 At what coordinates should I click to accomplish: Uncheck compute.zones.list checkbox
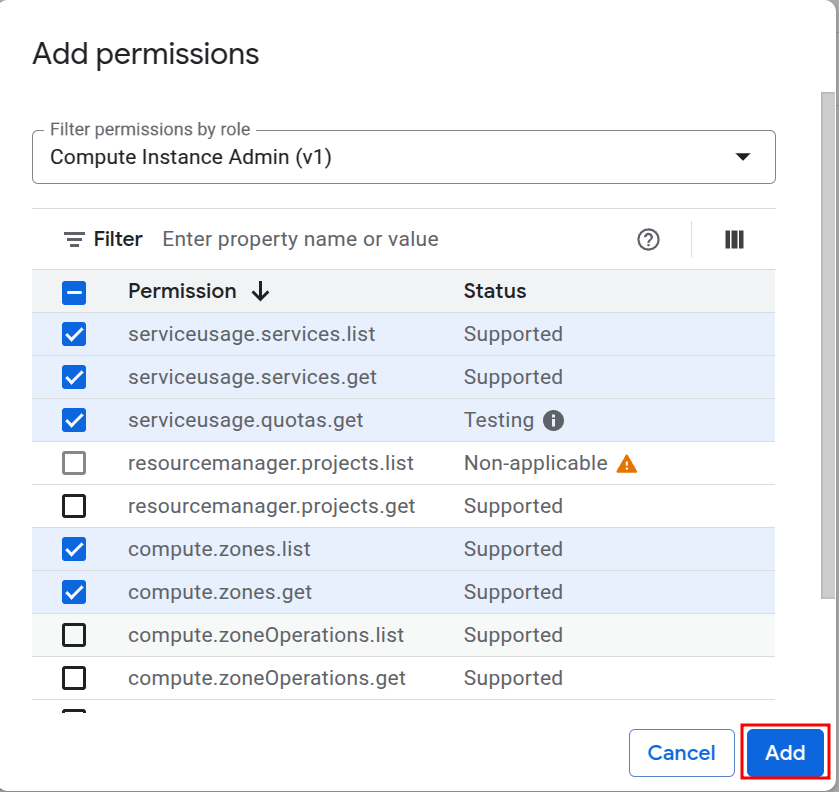[74, 549]
